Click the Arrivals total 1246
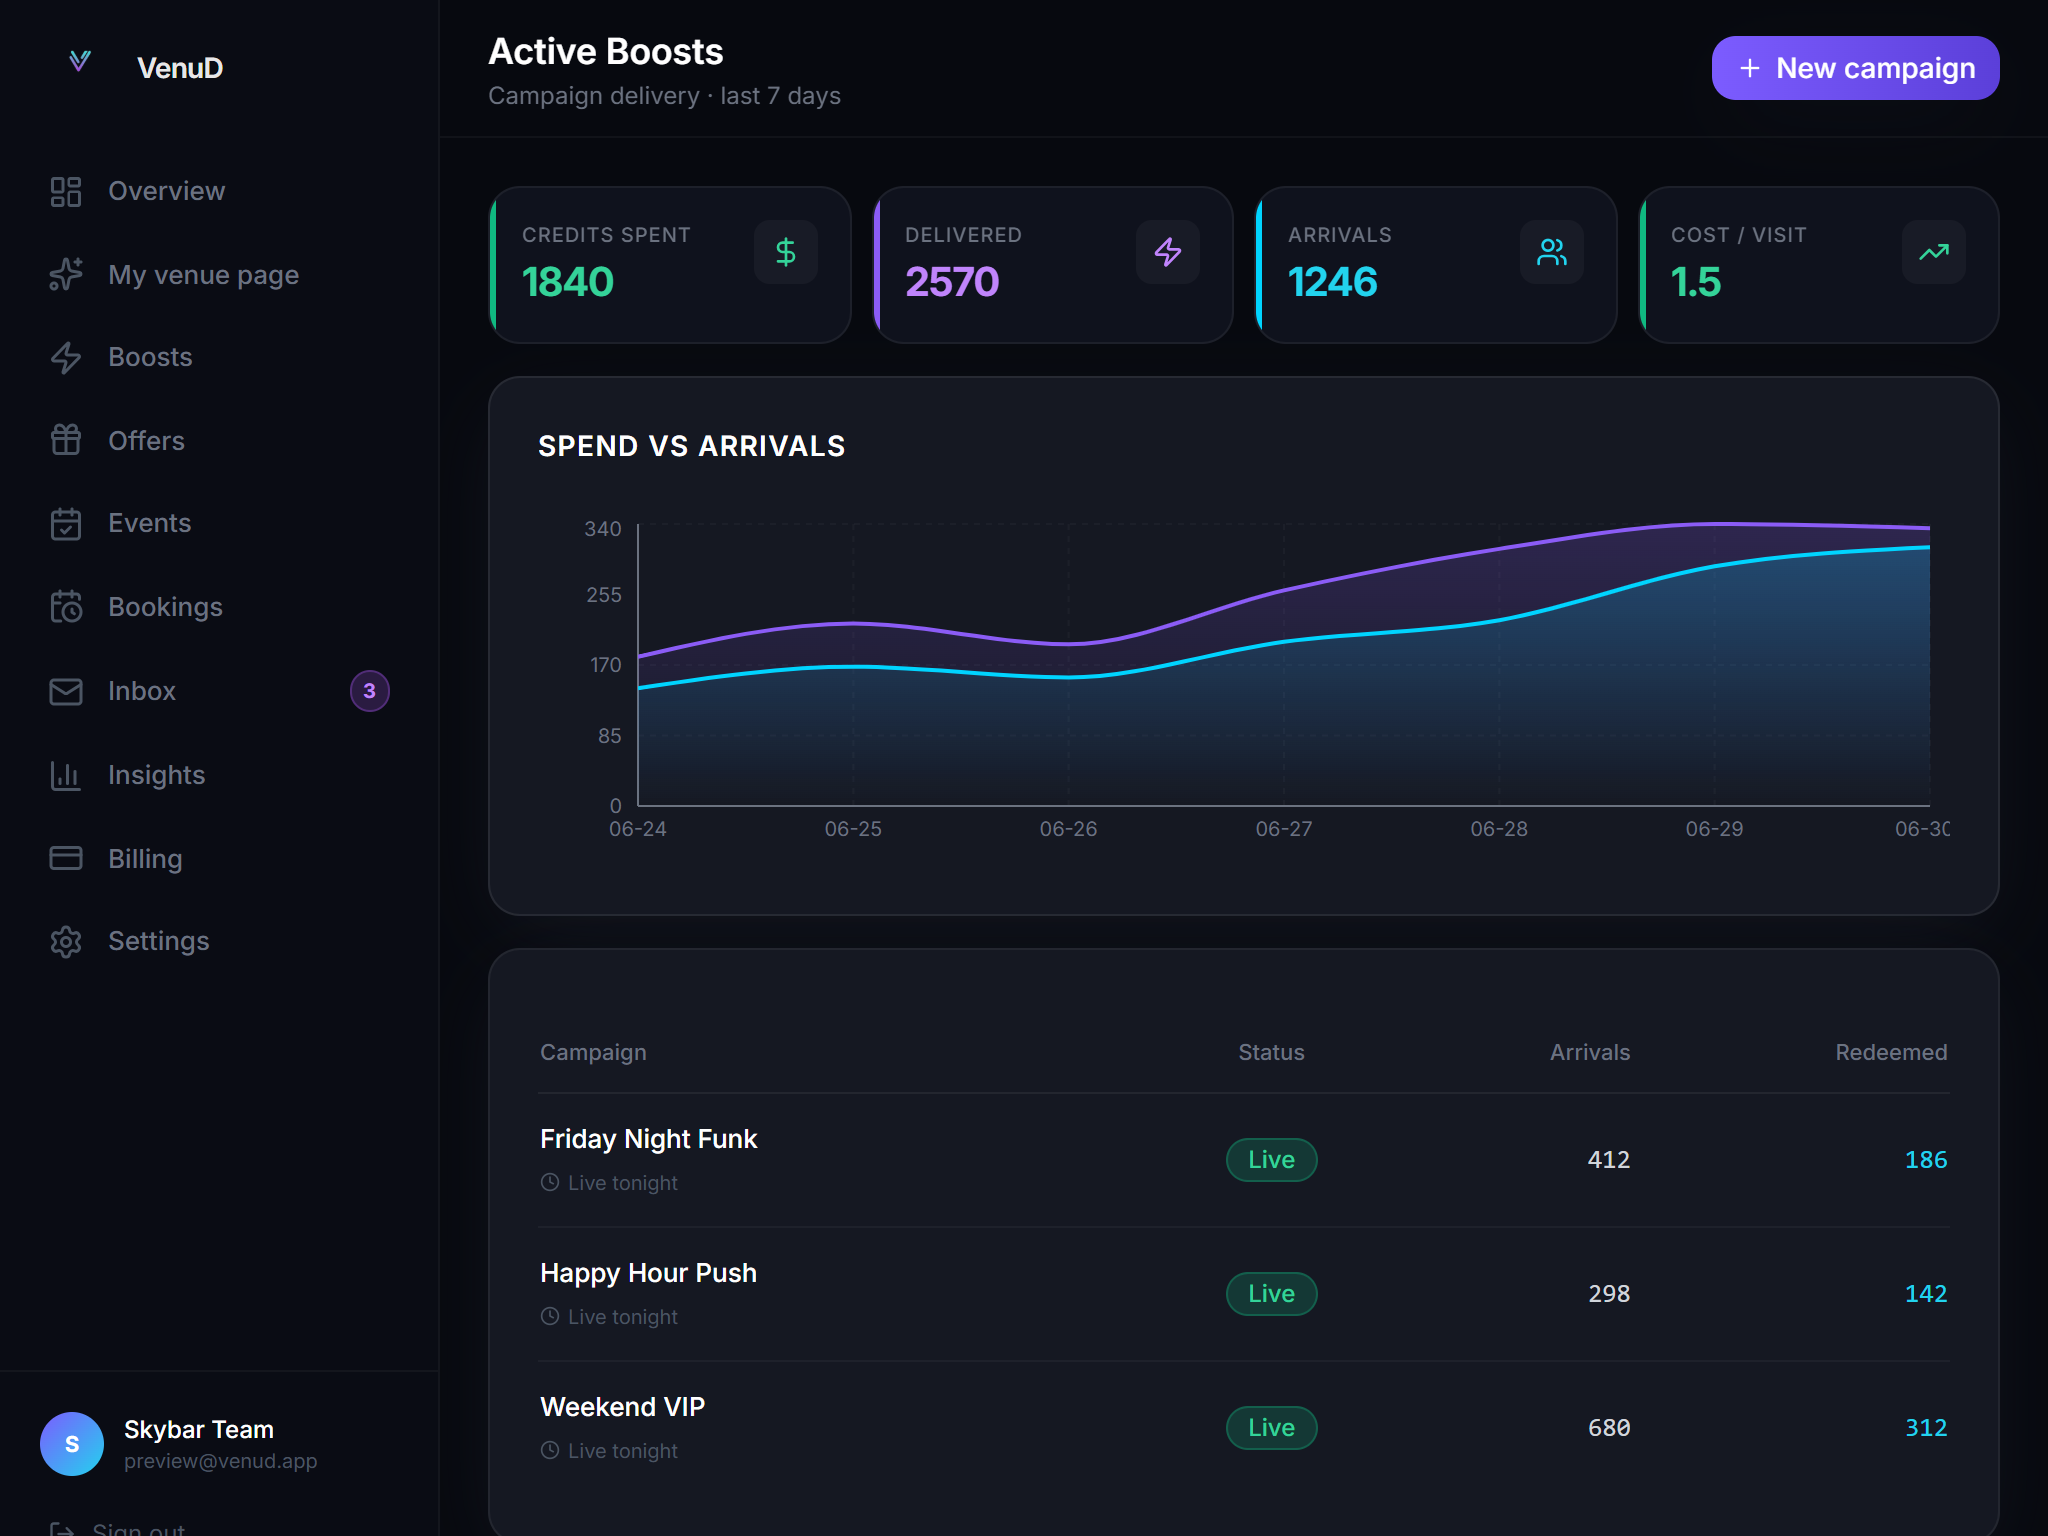Image resolution: width=2048 pixels, height=1536 pixels. tap(1333, 282)
